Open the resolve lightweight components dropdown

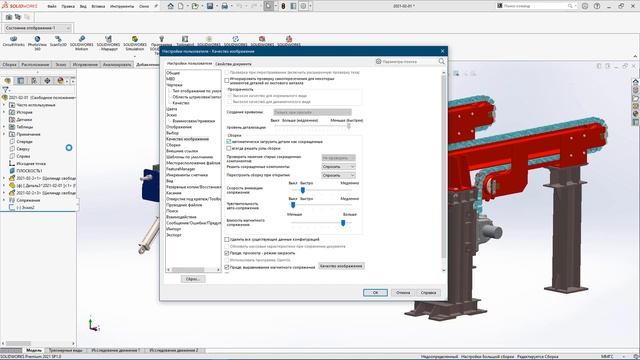[x=338, y=167]
